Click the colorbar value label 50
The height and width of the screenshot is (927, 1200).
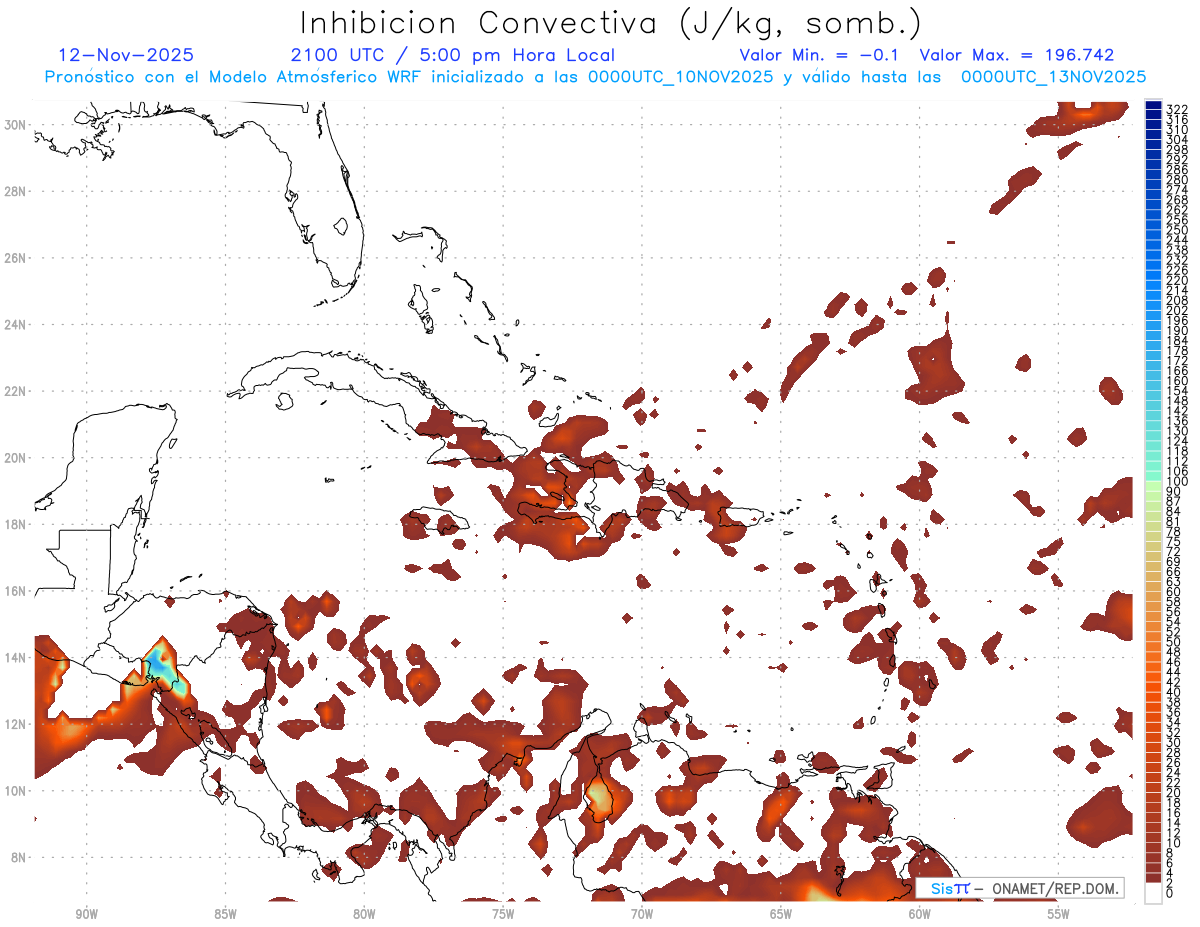point(1174,642)
